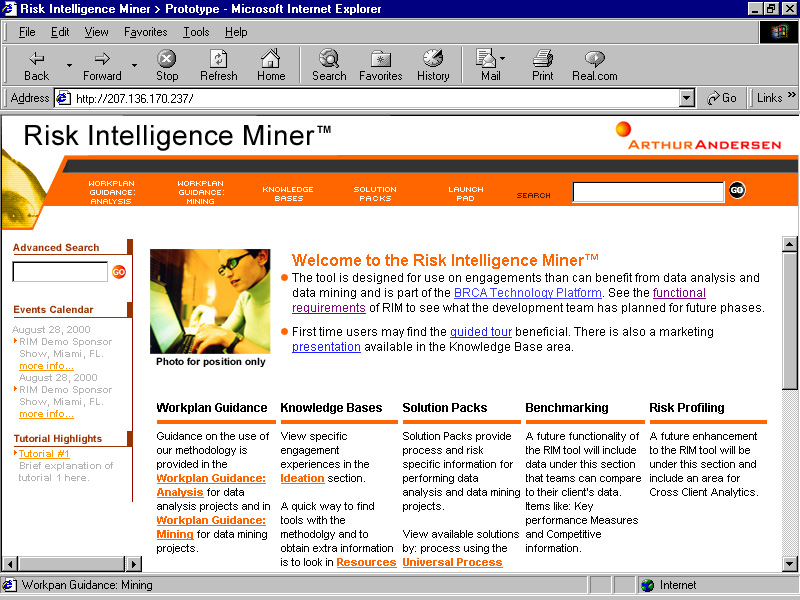Open the Universal Process link
This screenshot has width=800, height=600.
coord(452,562)
